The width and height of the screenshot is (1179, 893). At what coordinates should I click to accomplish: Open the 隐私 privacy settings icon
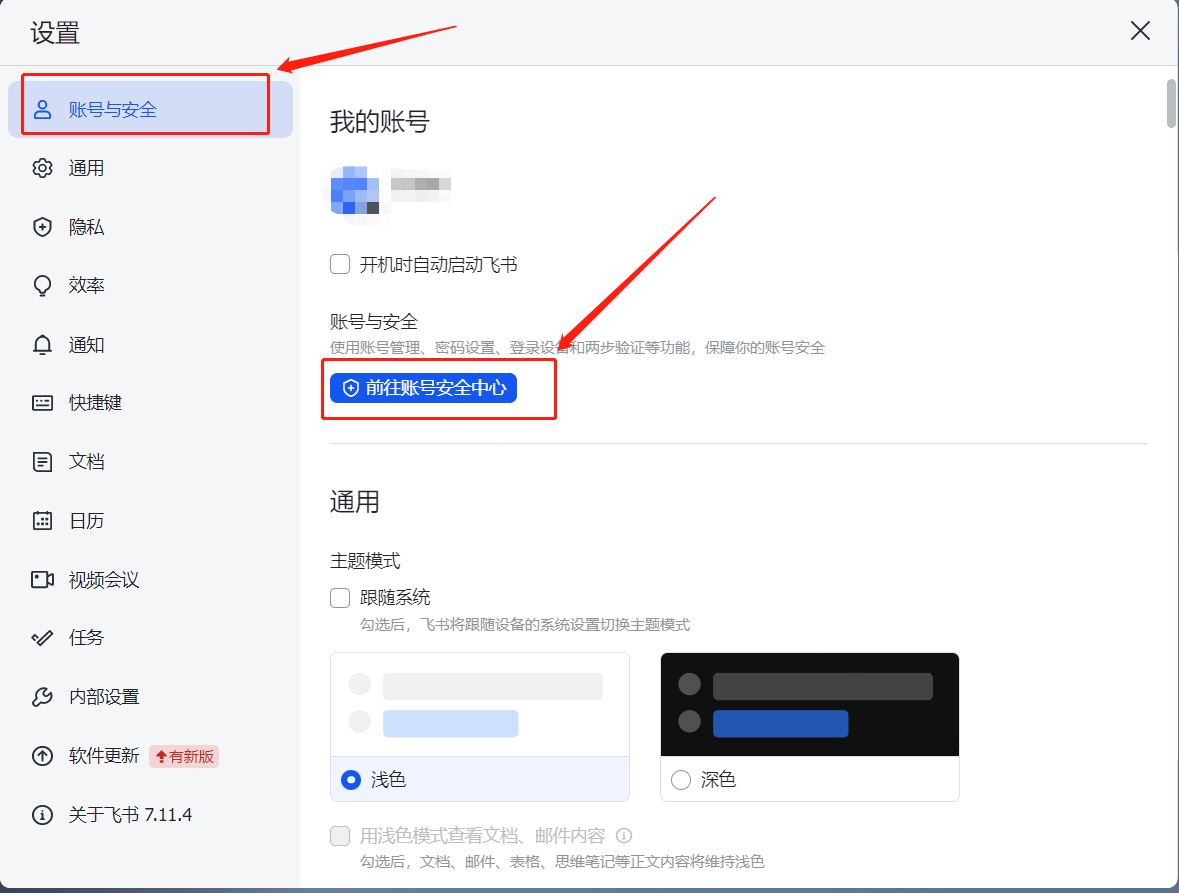click(x=42, y=227)
